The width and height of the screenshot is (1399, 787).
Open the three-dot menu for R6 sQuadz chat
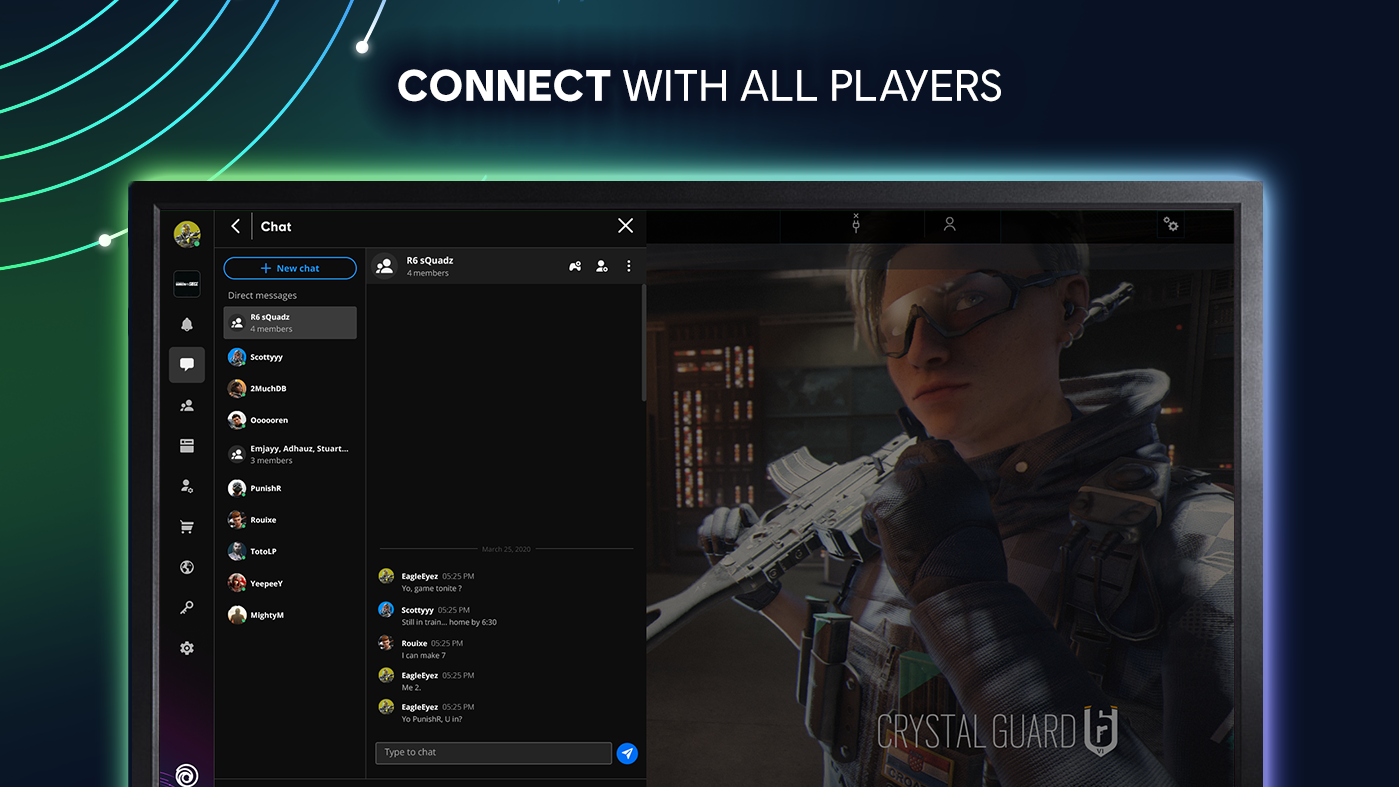(x=628, y=266)
